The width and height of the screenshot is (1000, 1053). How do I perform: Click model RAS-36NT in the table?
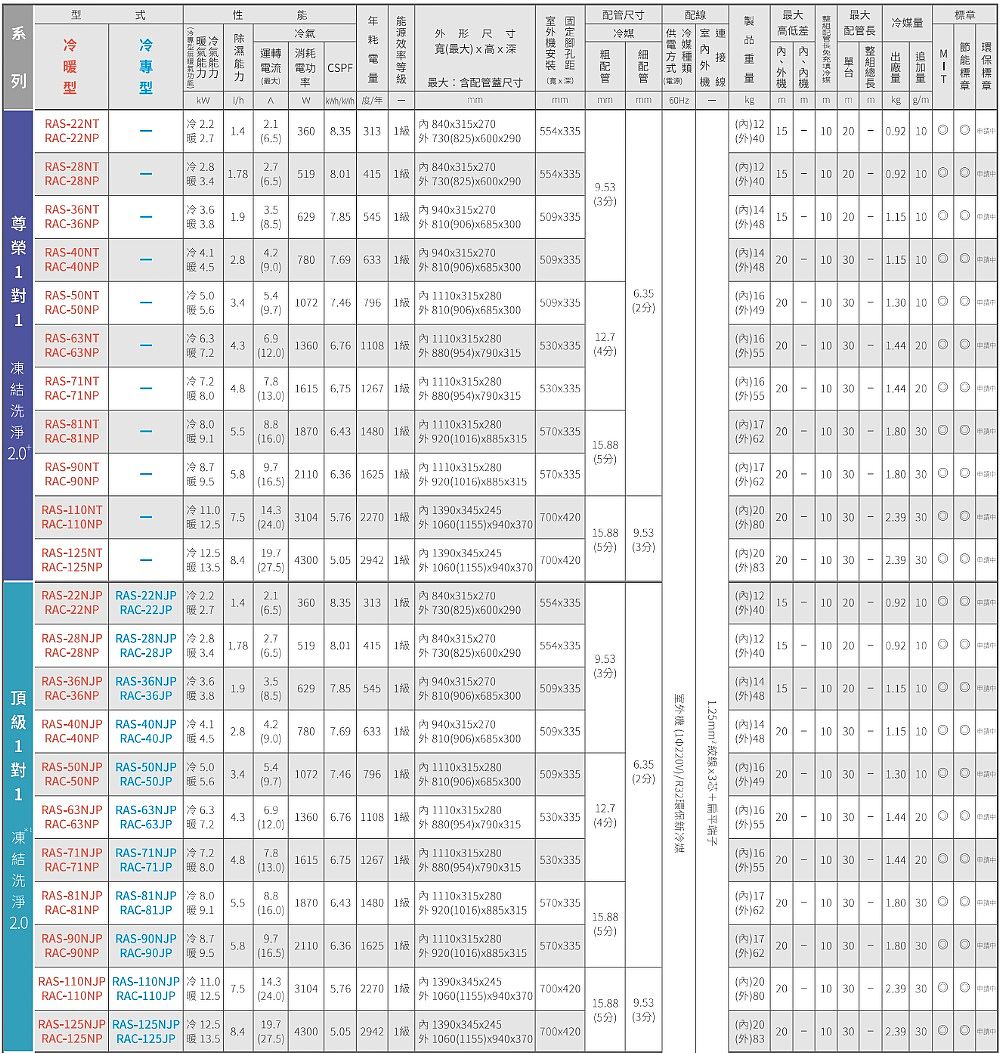[72, 210]
